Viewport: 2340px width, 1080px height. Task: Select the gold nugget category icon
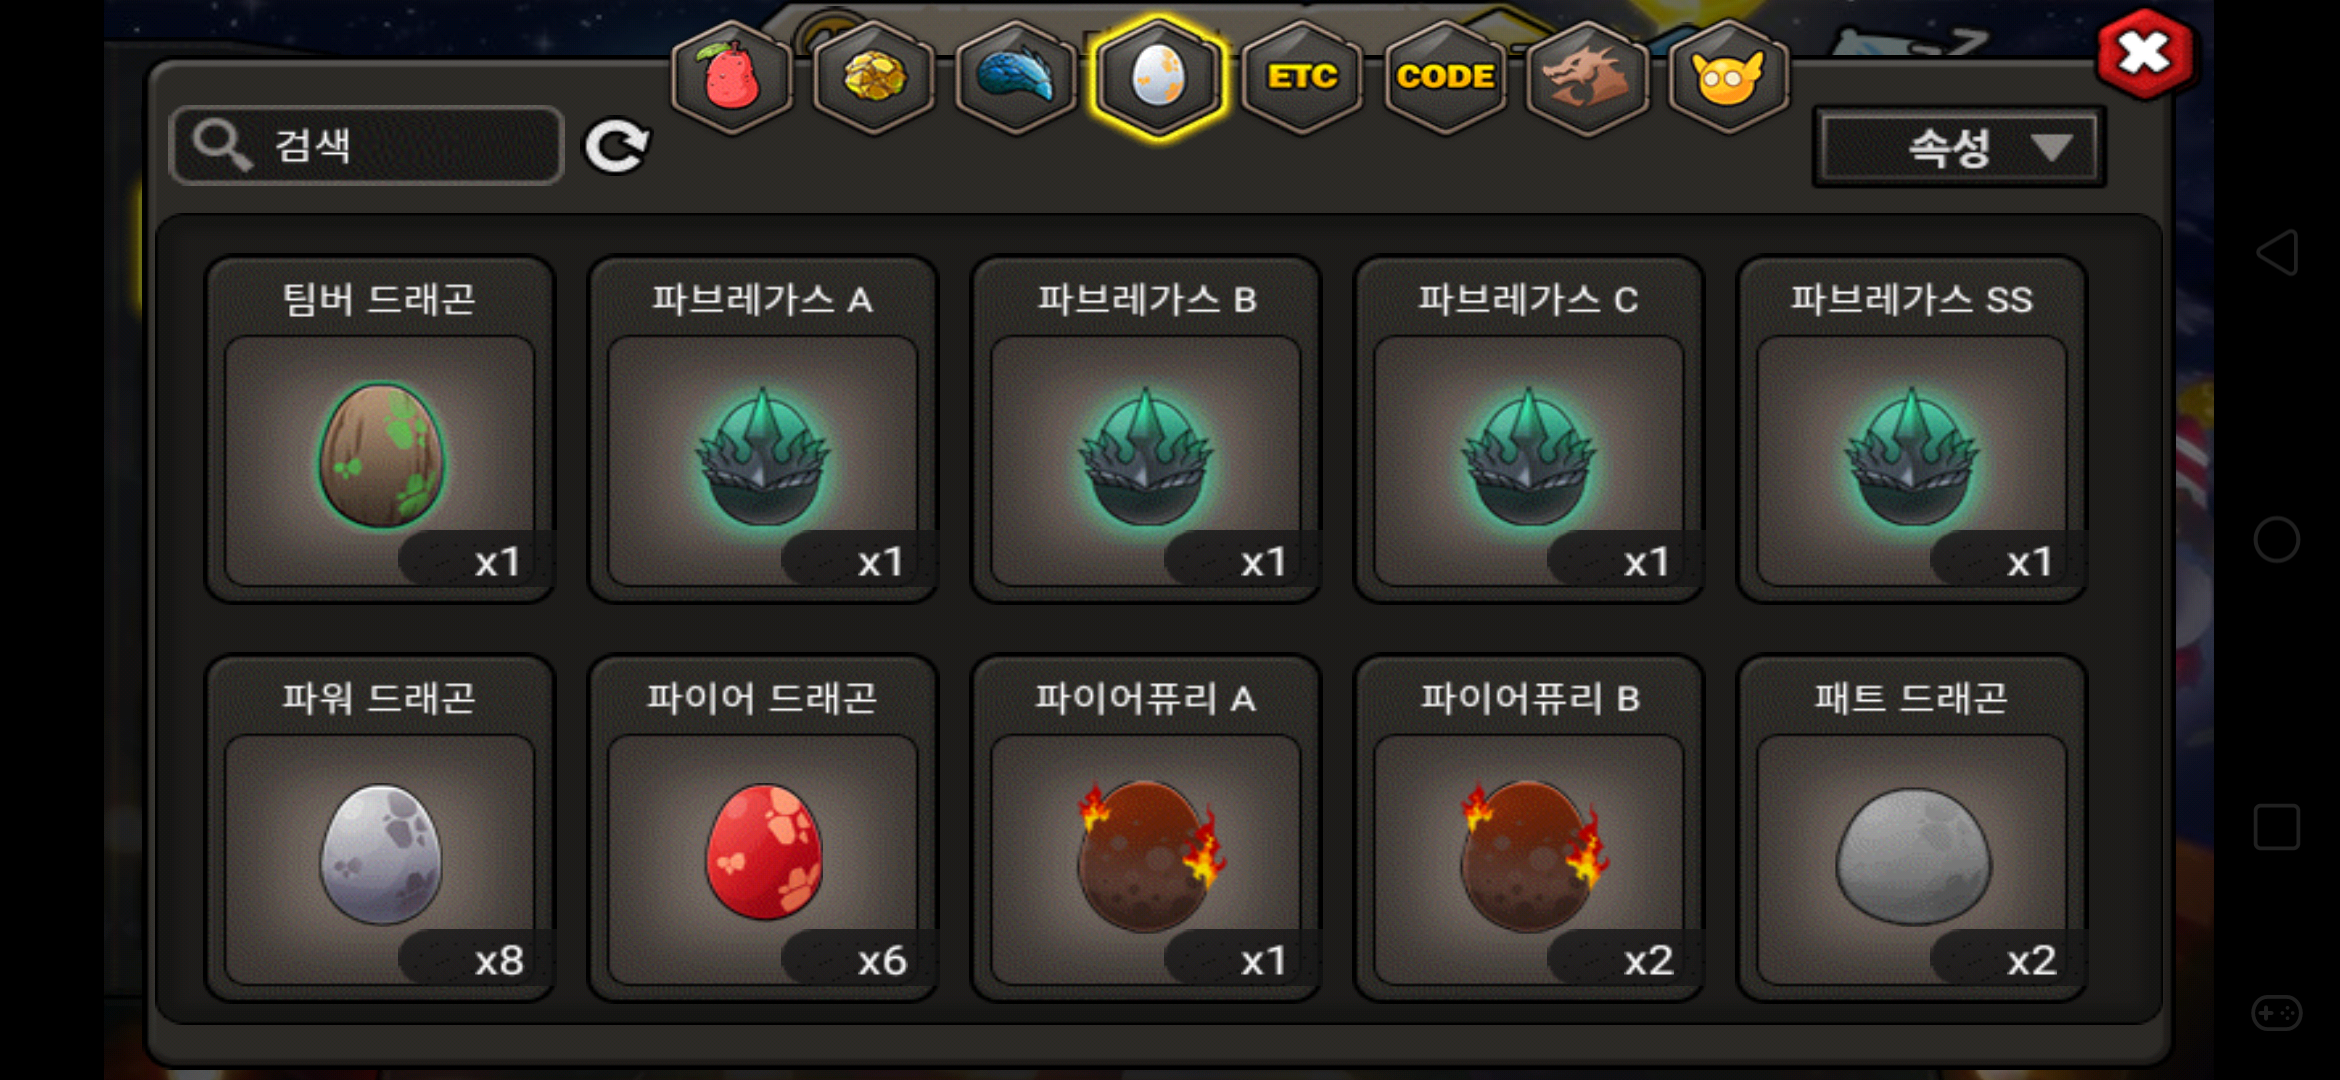coord(874,77)
